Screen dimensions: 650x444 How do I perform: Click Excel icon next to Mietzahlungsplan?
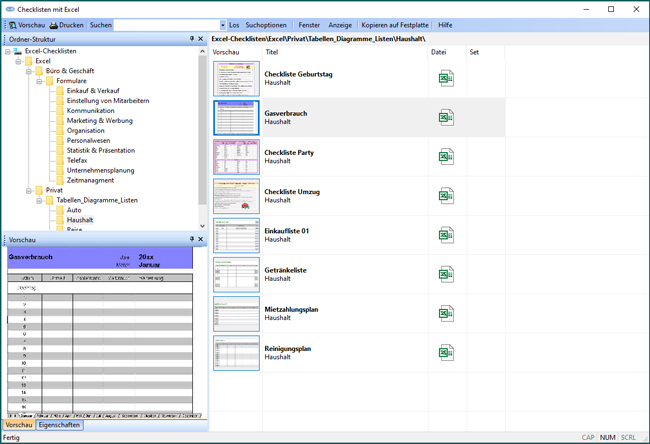coord(446,313)
